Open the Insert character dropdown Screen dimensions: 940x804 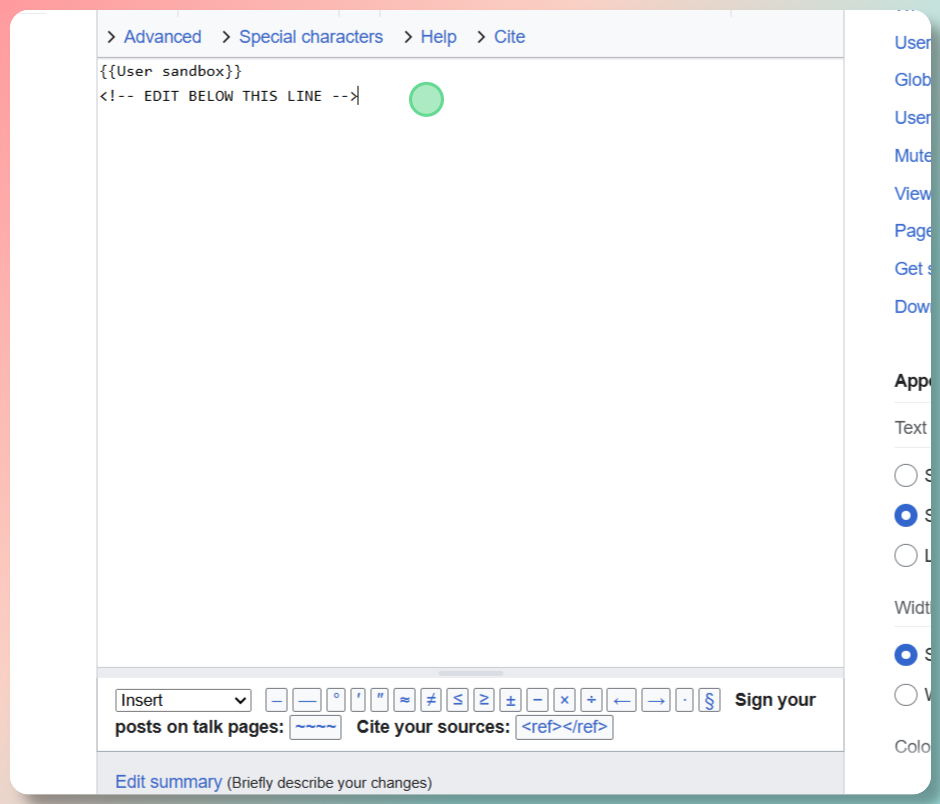click(x=183, y=700)
